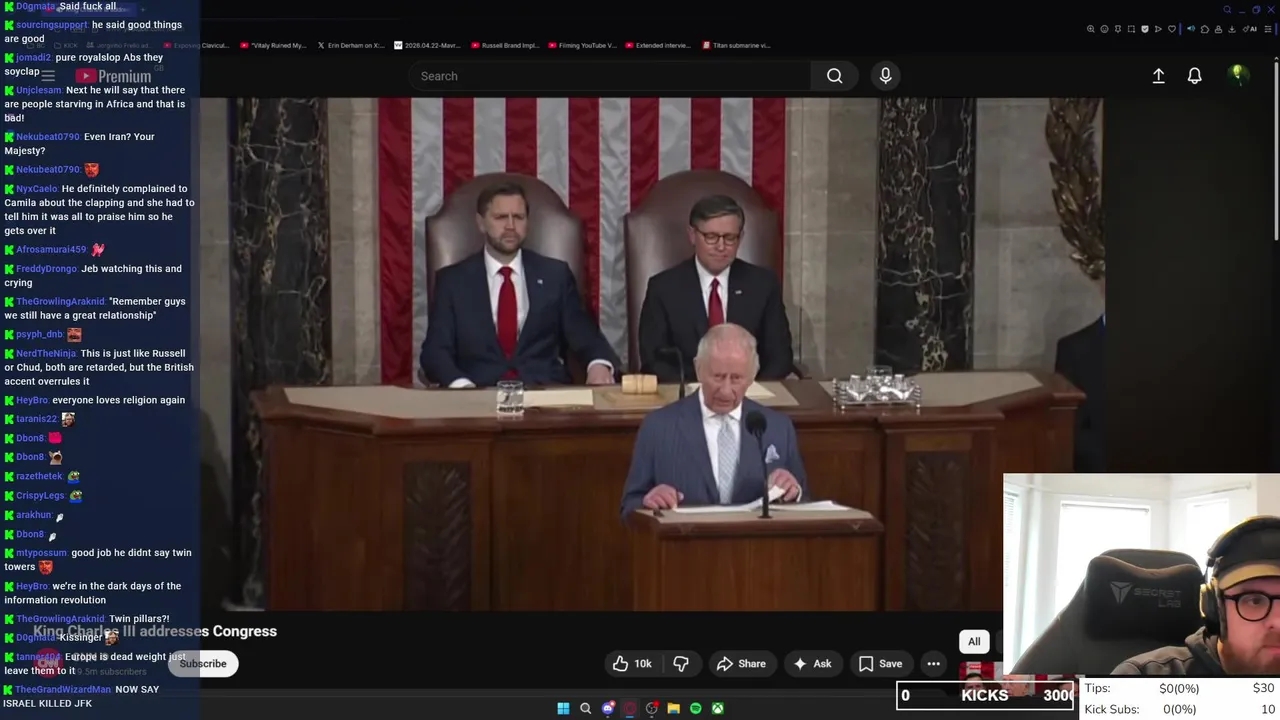Open browser extensions cube icon
This screenshot has height=720, width=1280.
pos(1205,29)
